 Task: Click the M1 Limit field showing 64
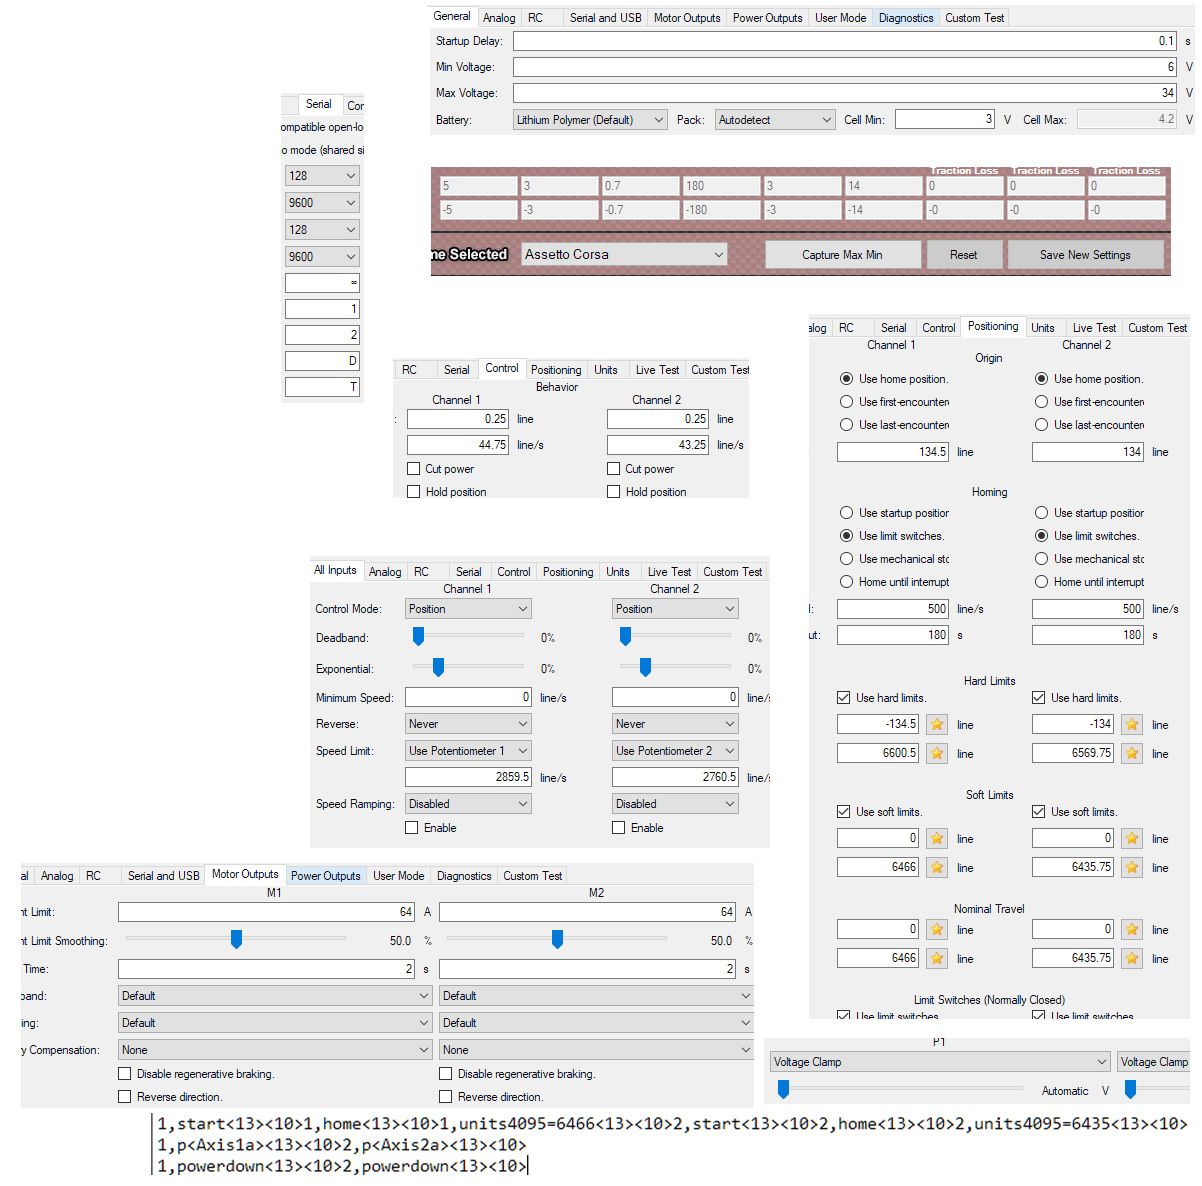pos(267,912)
